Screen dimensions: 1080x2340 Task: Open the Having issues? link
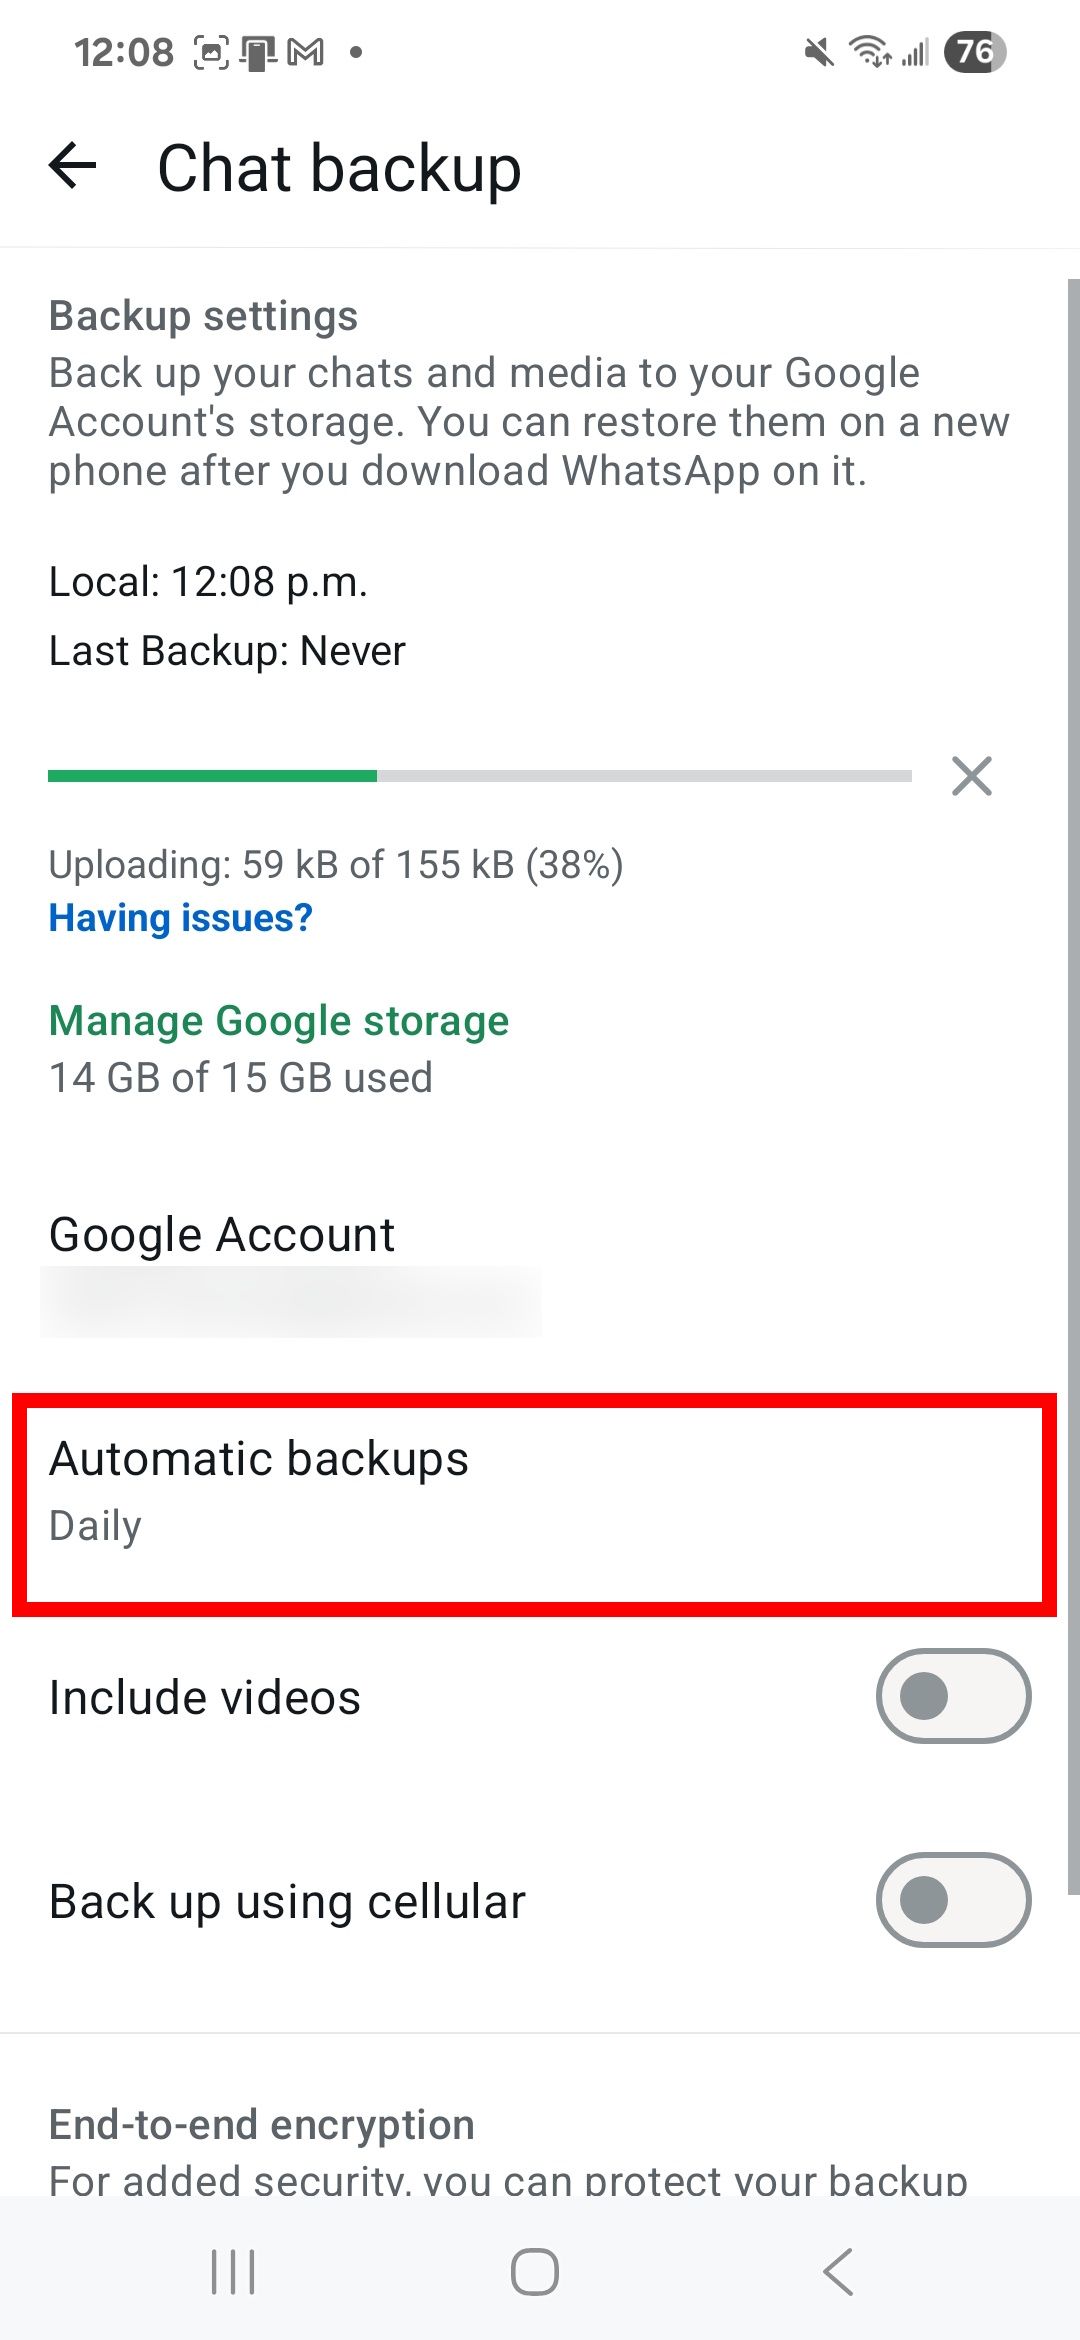pos(181,917)
